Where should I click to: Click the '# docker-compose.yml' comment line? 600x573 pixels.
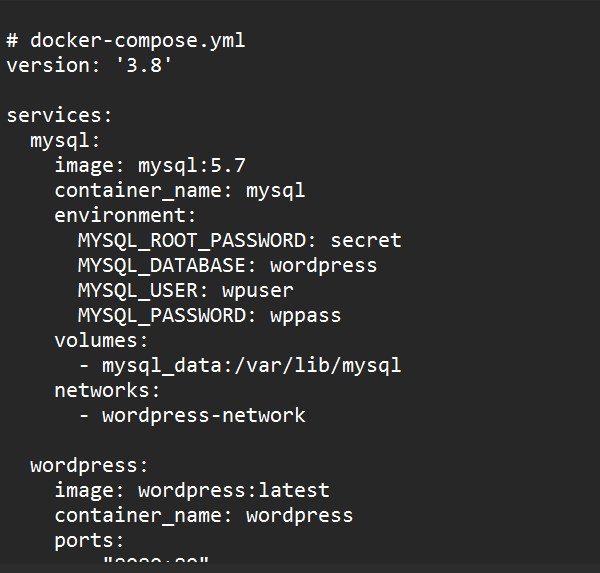click(x=125, y=41)
